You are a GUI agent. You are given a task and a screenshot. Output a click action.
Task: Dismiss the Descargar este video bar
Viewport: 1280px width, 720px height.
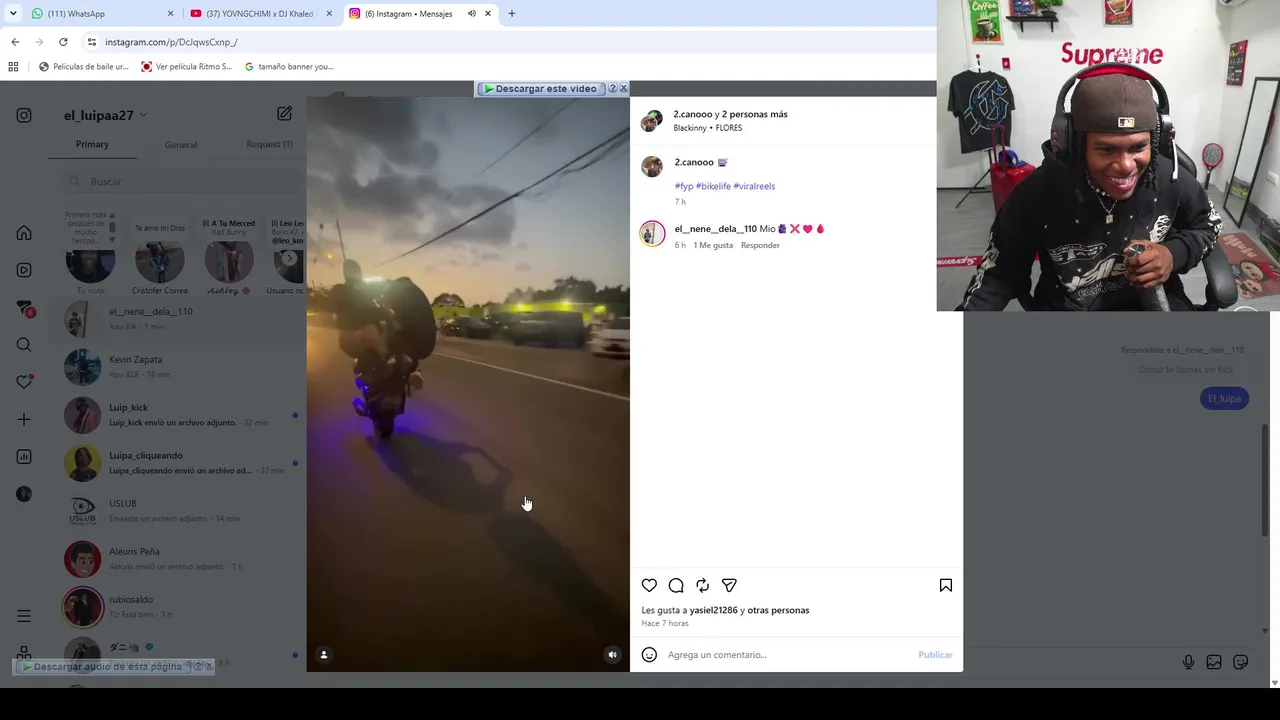(623, 88)
